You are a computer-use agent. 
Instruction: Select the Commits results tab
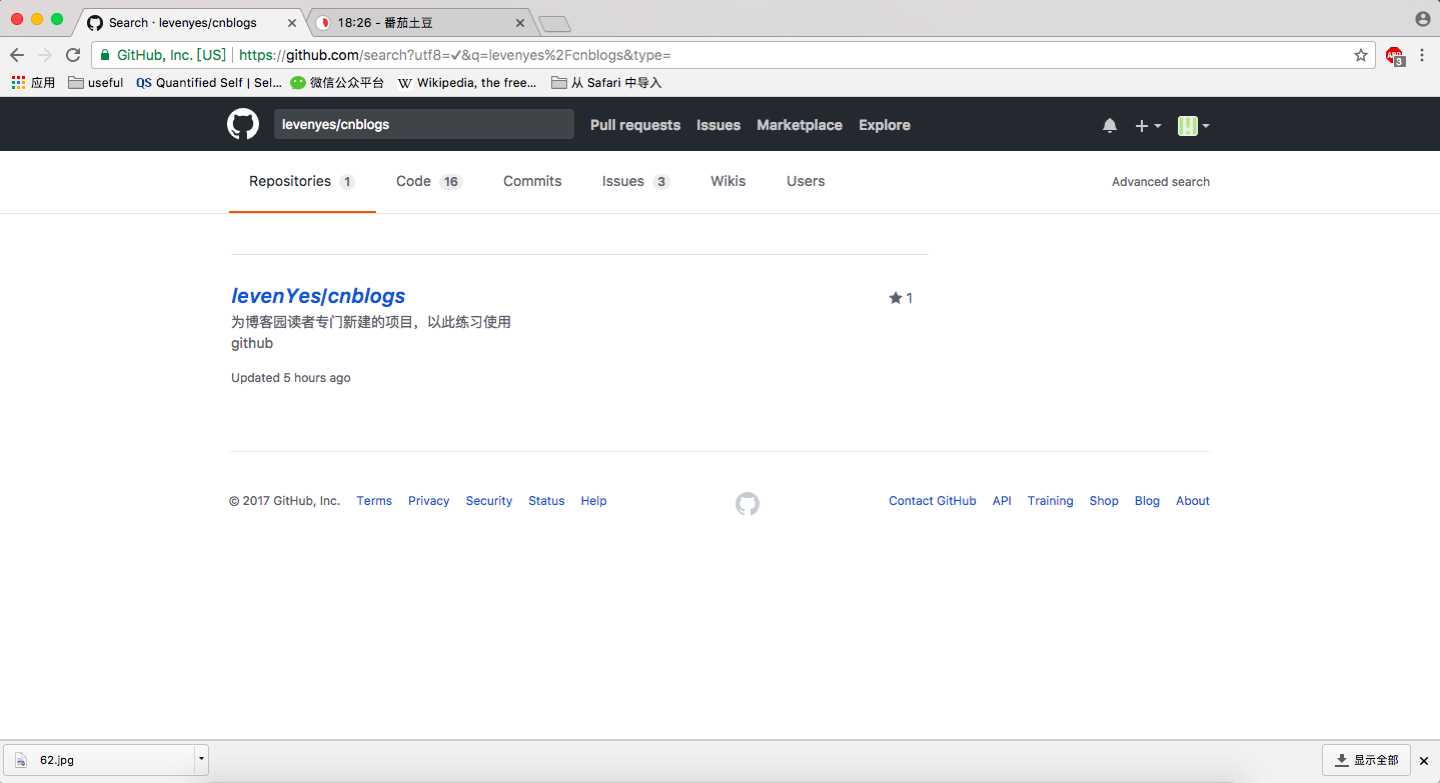(532, 181)
